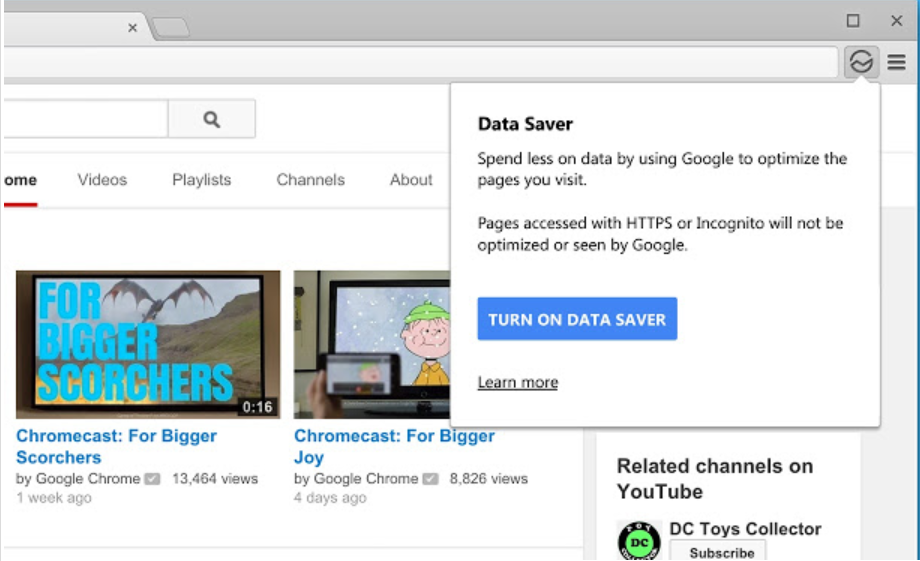Open the Learn more link

[x=518, y=382]
